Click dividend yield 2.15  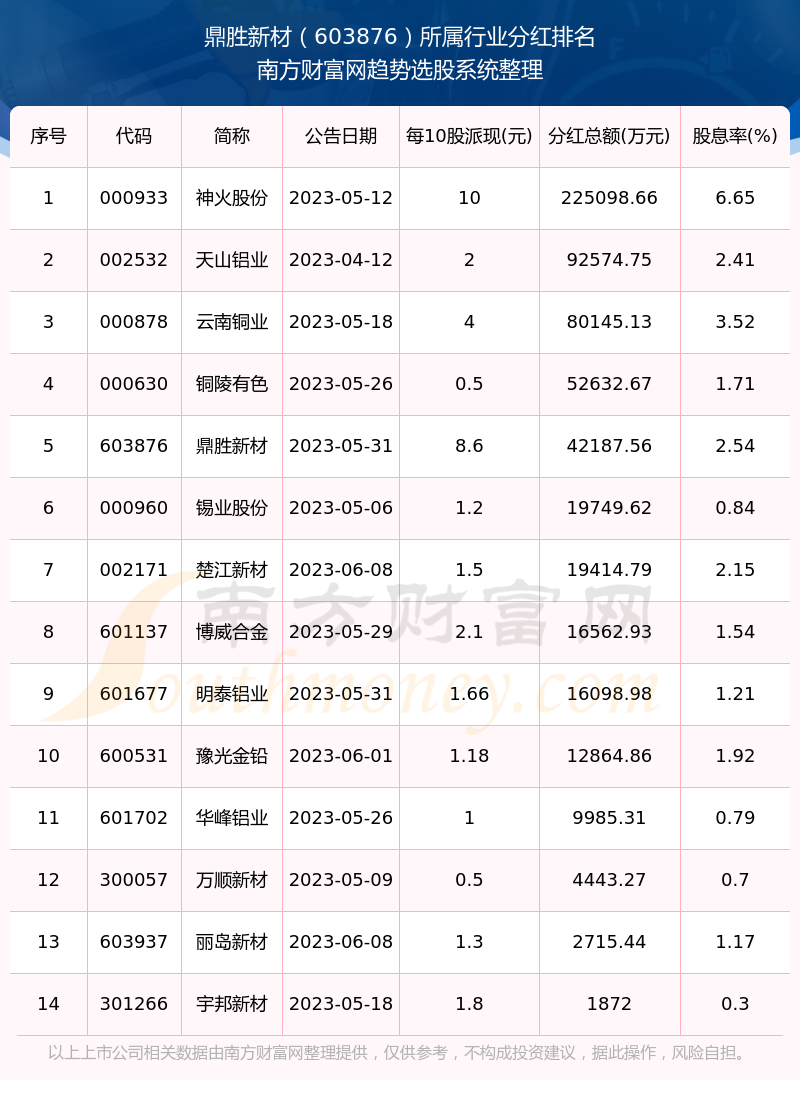[x=735, y=570]
